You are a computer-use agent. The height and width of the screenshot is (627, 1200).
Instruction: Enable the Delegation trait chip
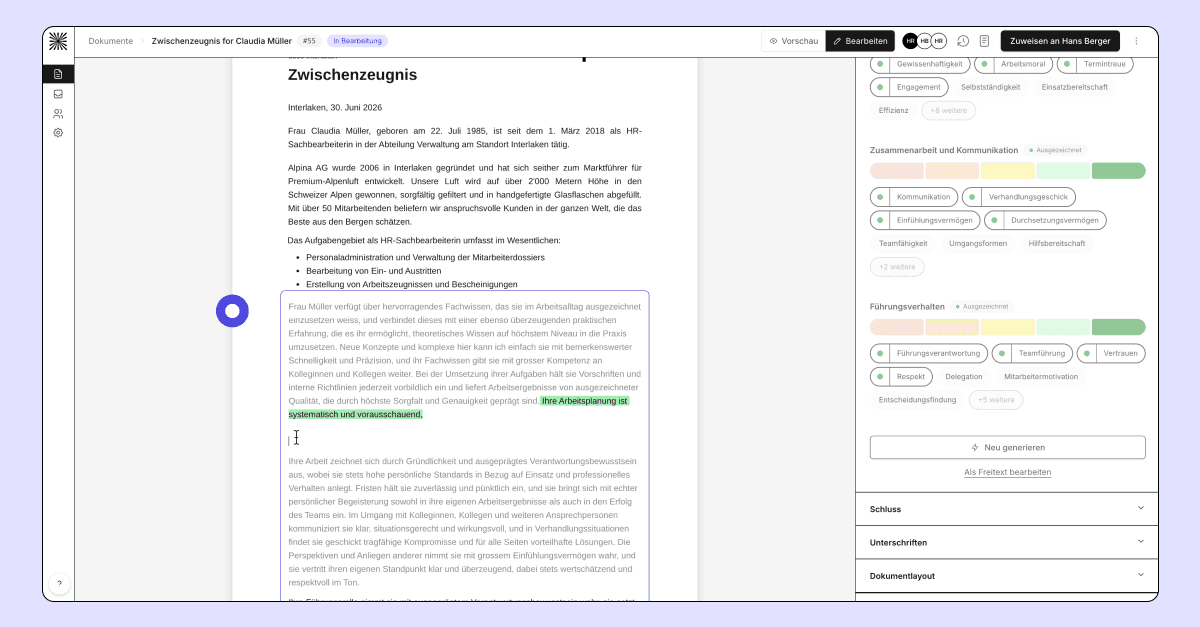click(964, 377)
